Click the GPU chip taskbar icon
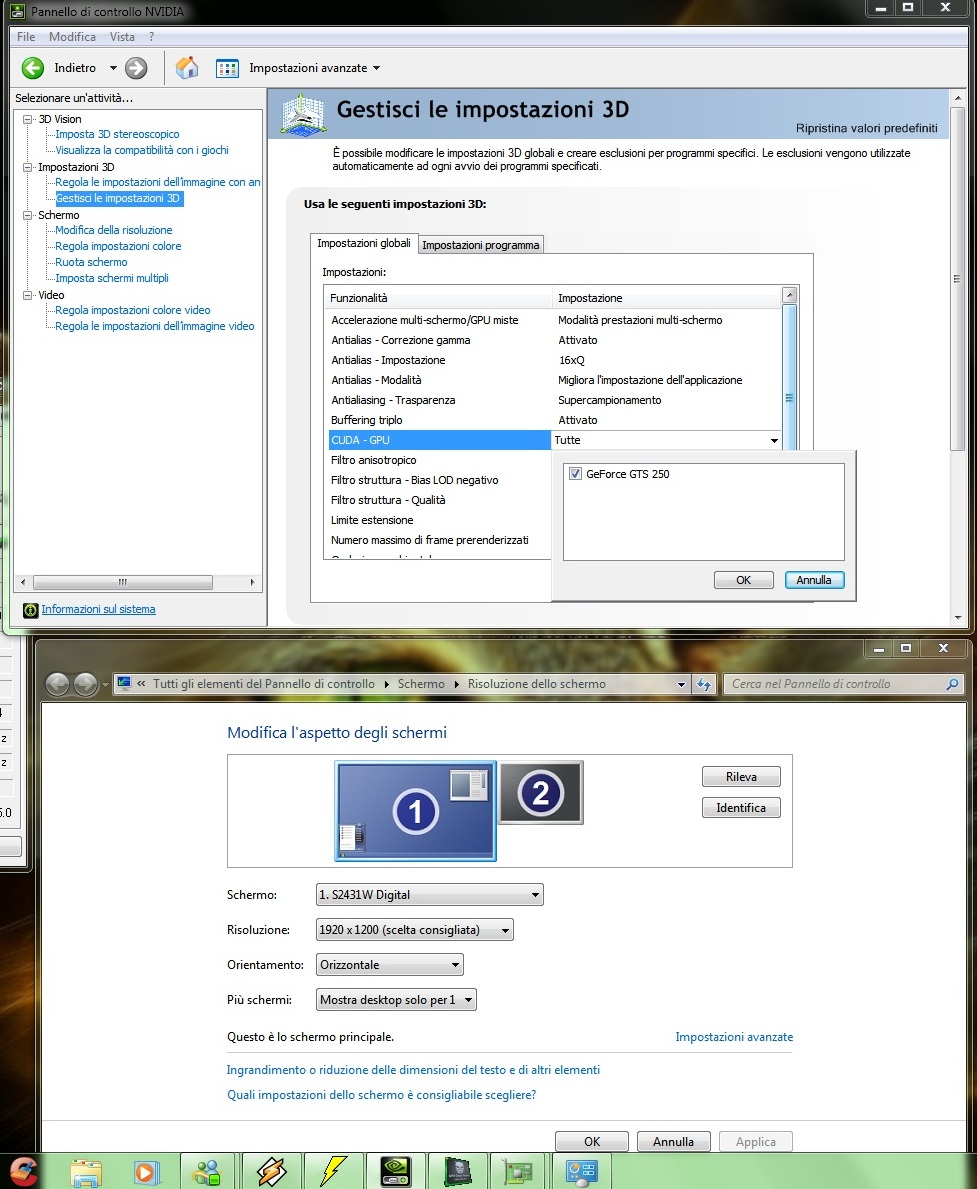The height and width of the screenshot is (1189, 977). [x=457, y=1172]
